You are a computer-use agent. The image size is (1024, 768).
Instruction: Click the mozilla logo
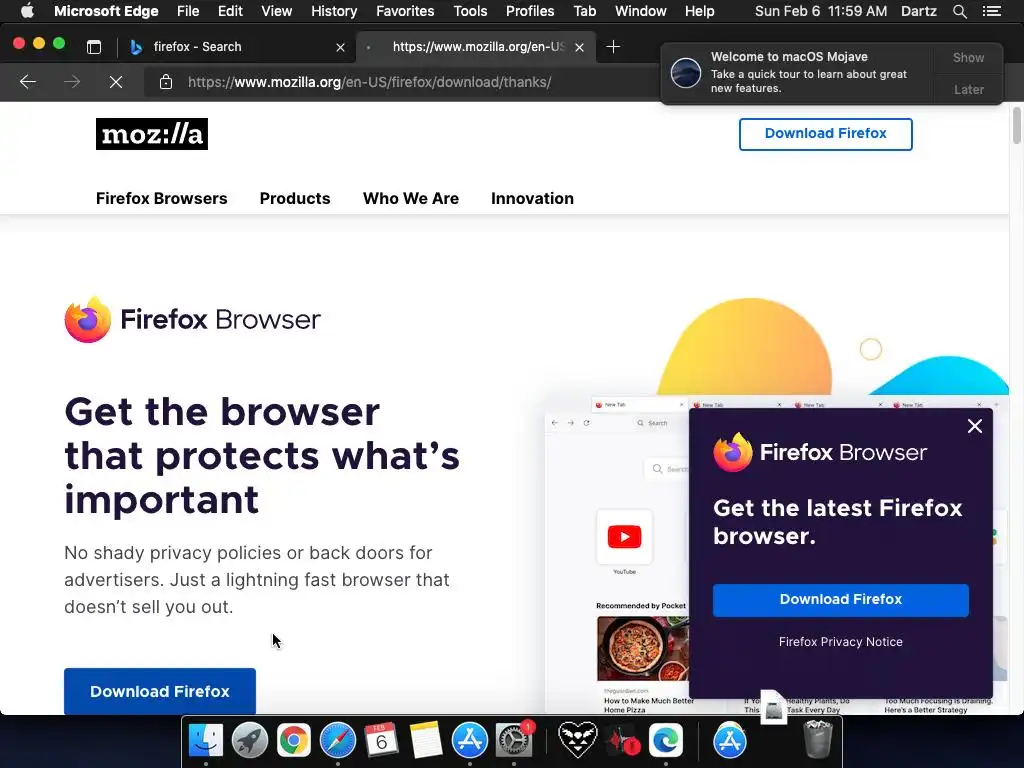(152, 134)
